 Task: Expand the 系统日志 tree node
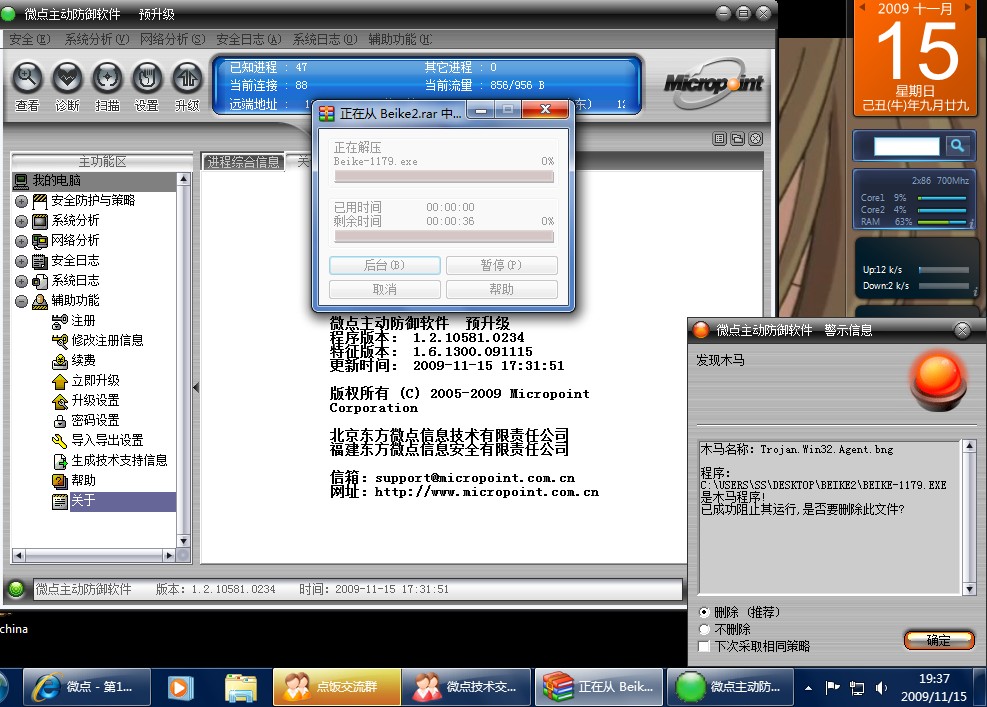(21, 281)
